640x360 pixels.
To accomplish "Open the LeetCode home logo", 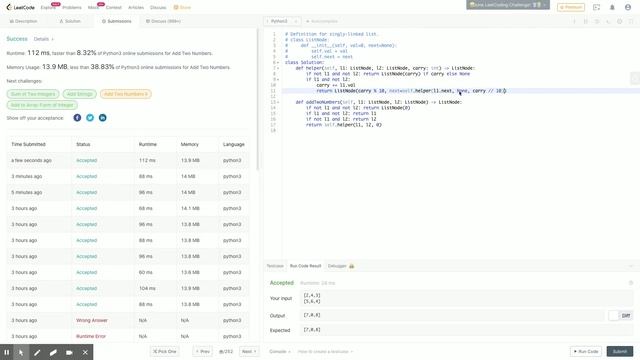I will pos(20,7).
